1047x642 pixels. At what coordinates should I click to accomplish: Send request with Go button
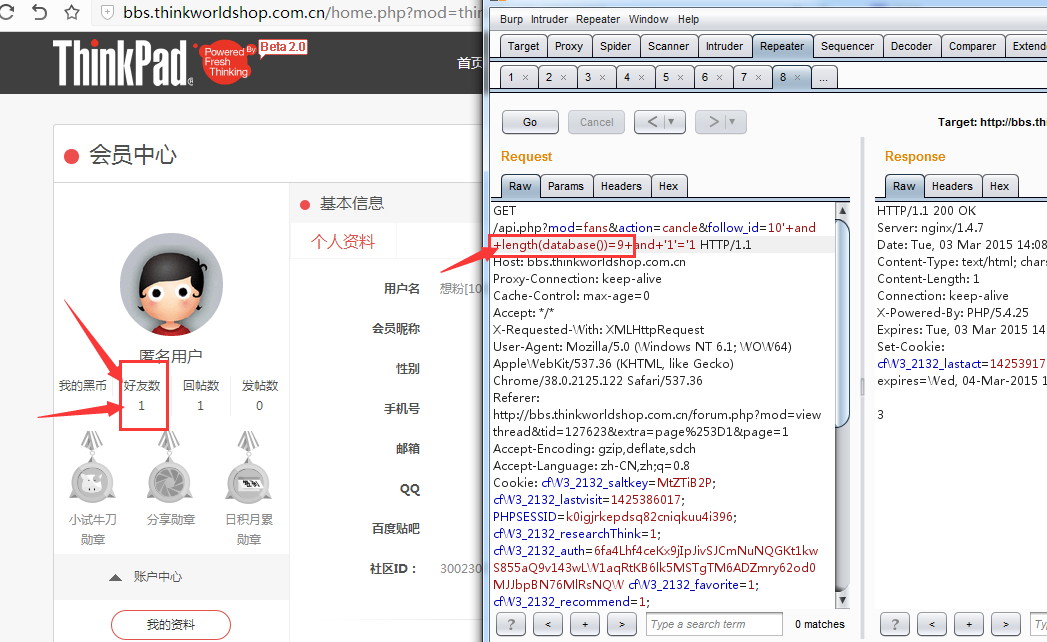click(530, 122)
